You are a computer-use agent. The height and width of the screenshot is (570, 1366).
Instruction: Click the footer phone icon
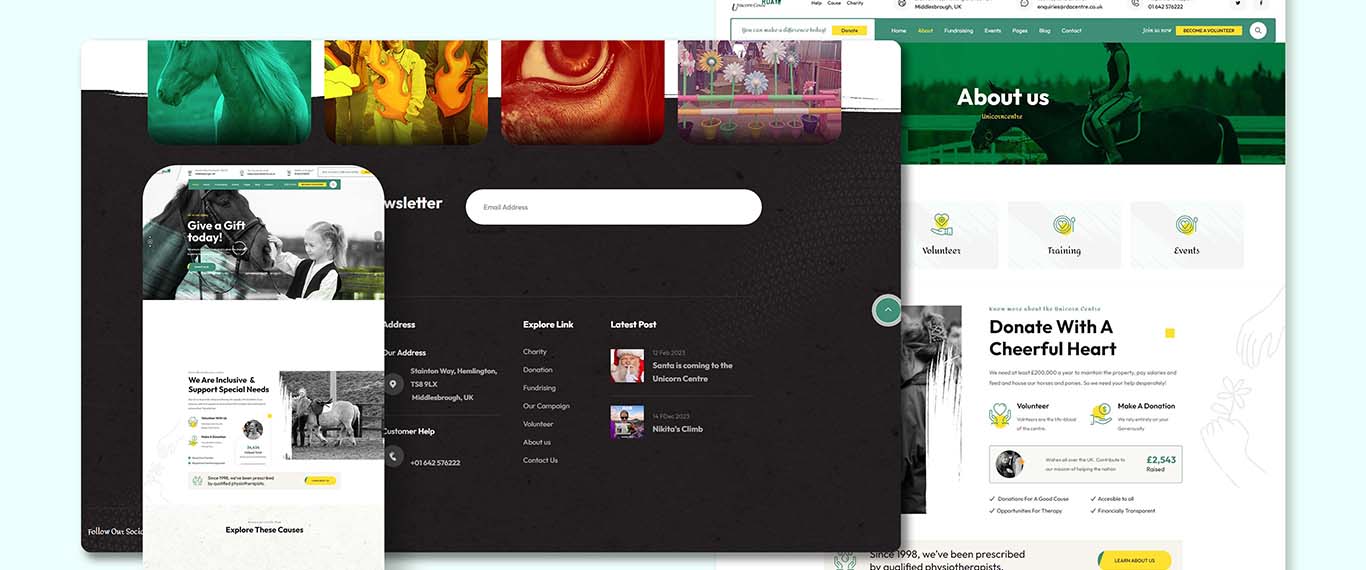pos(393,456)
